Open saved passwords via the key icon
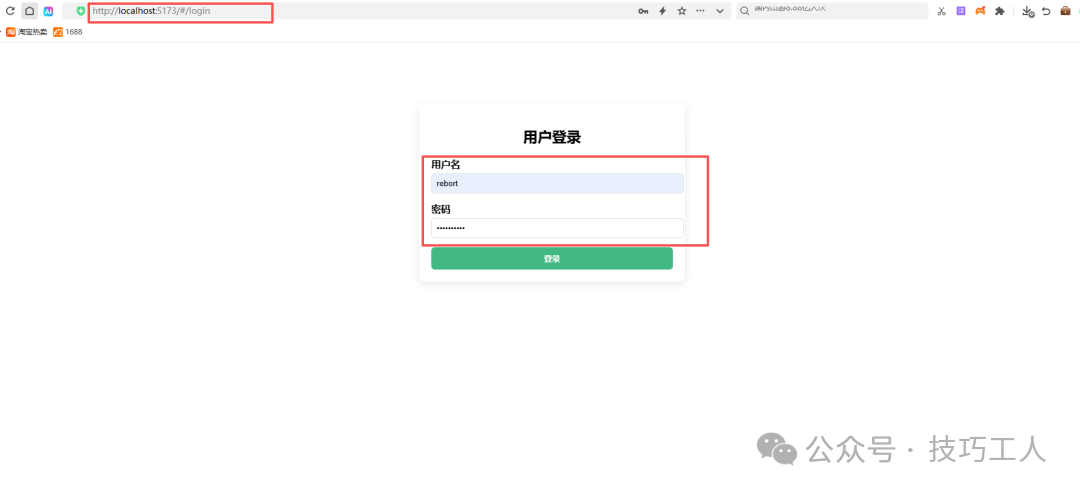The width and height of the screenshot is (1080, 492). tap(643, 11)
